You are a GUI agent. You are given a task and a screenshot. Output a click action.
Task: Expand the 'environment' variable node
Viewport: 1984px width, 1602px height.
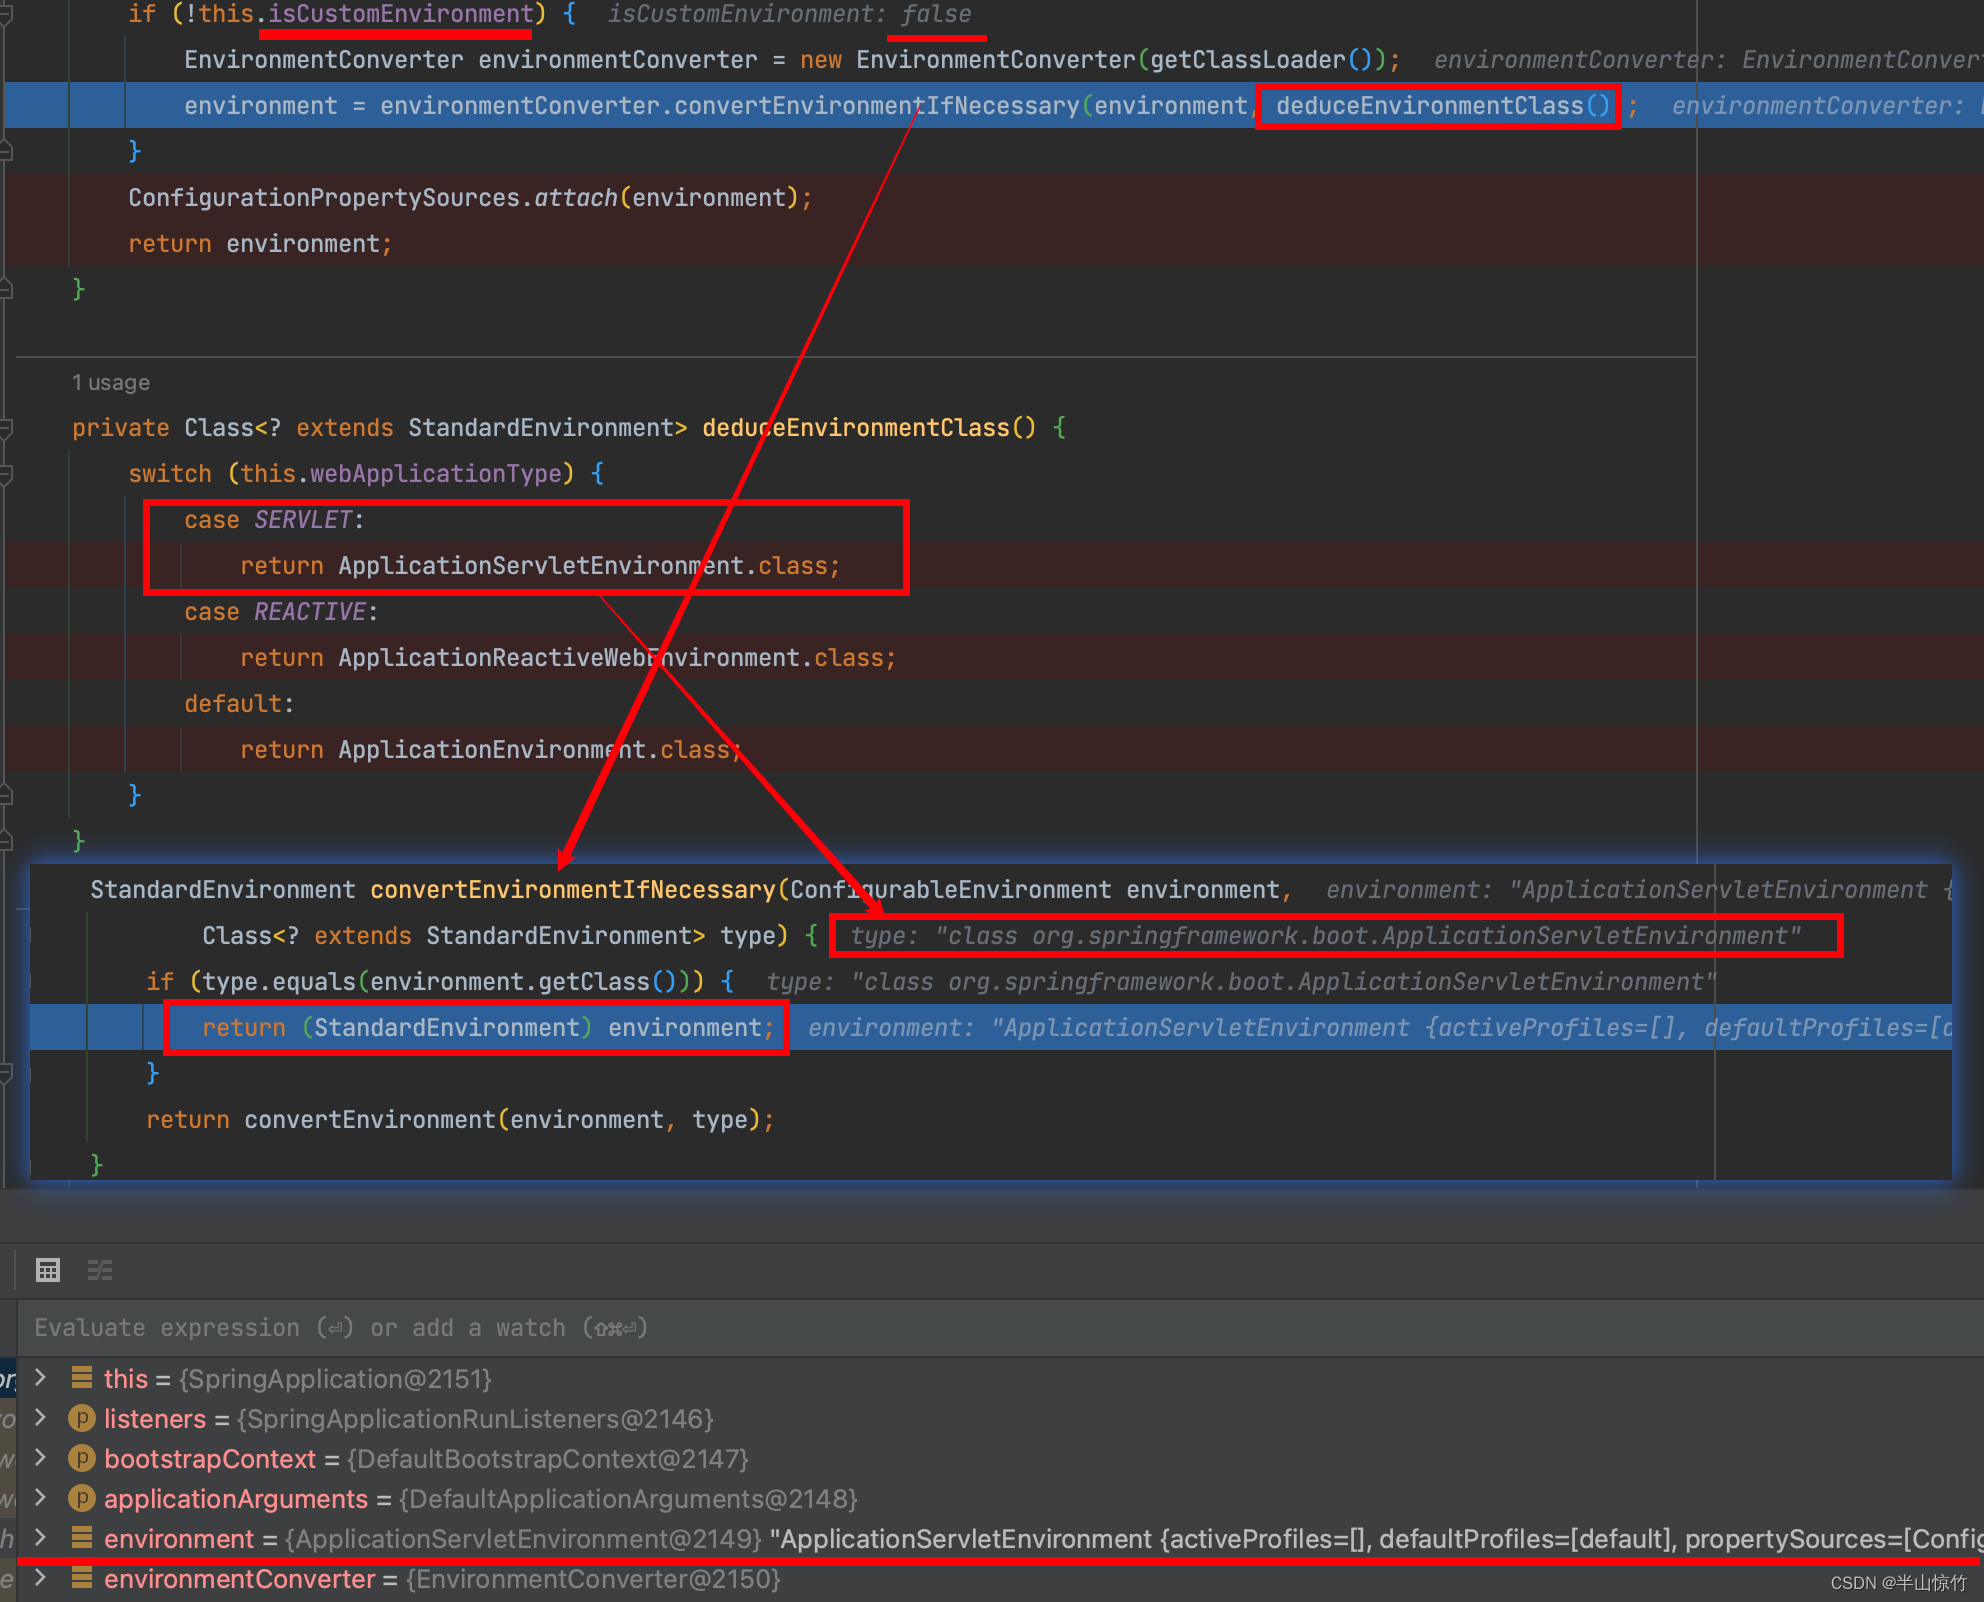(41, 1538)
